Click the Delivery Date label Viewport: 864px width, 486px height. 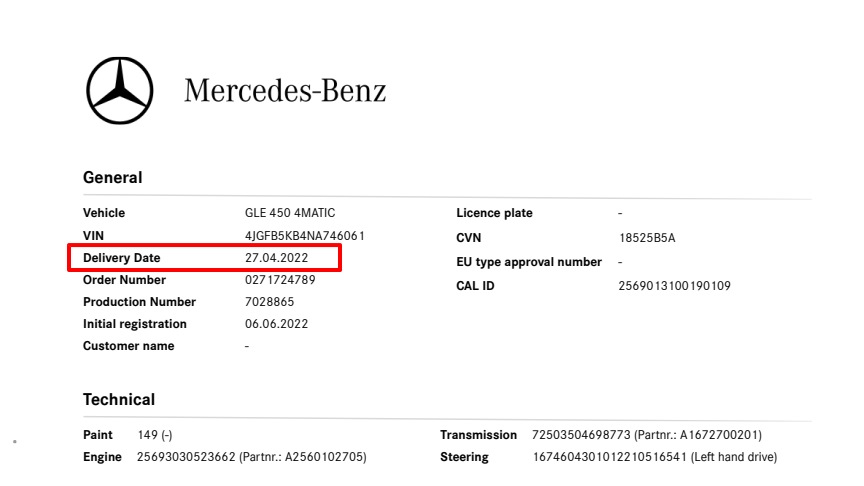tap(121, 258)
